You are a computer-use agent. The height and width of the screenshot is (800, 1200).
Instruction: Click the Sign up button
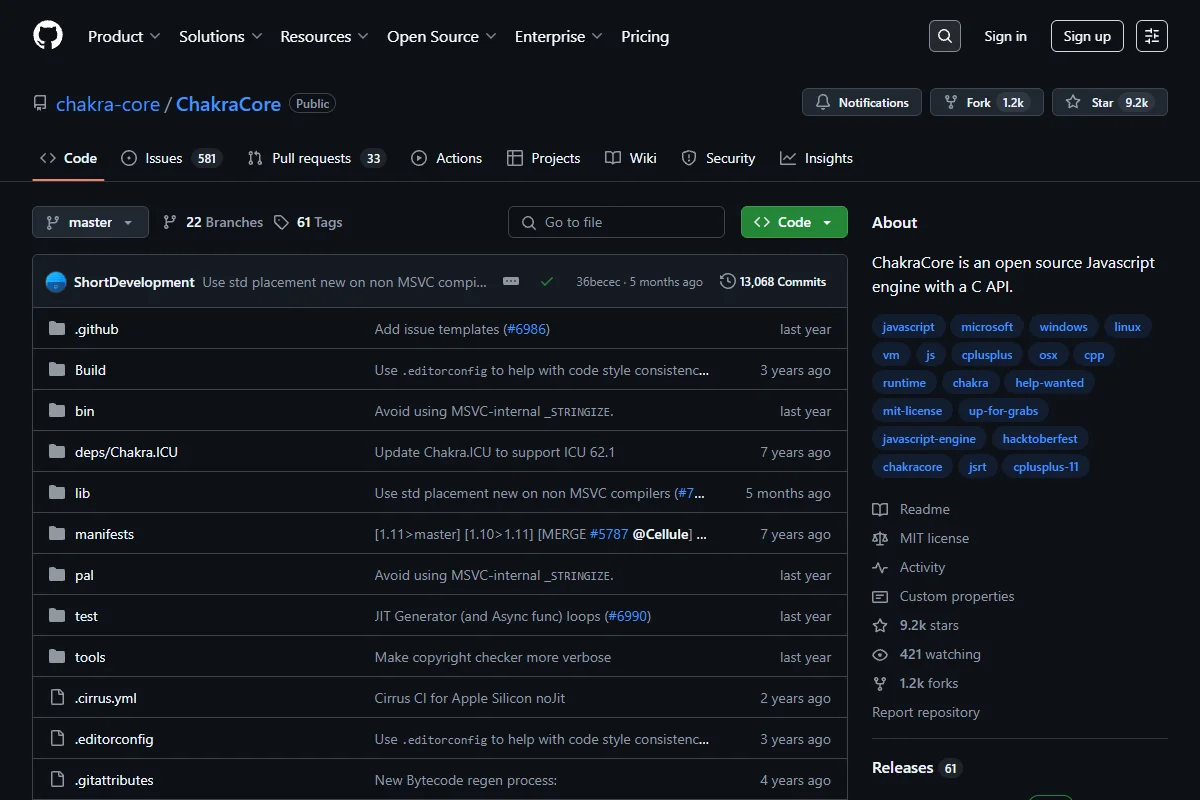[x=1087, y=36]
